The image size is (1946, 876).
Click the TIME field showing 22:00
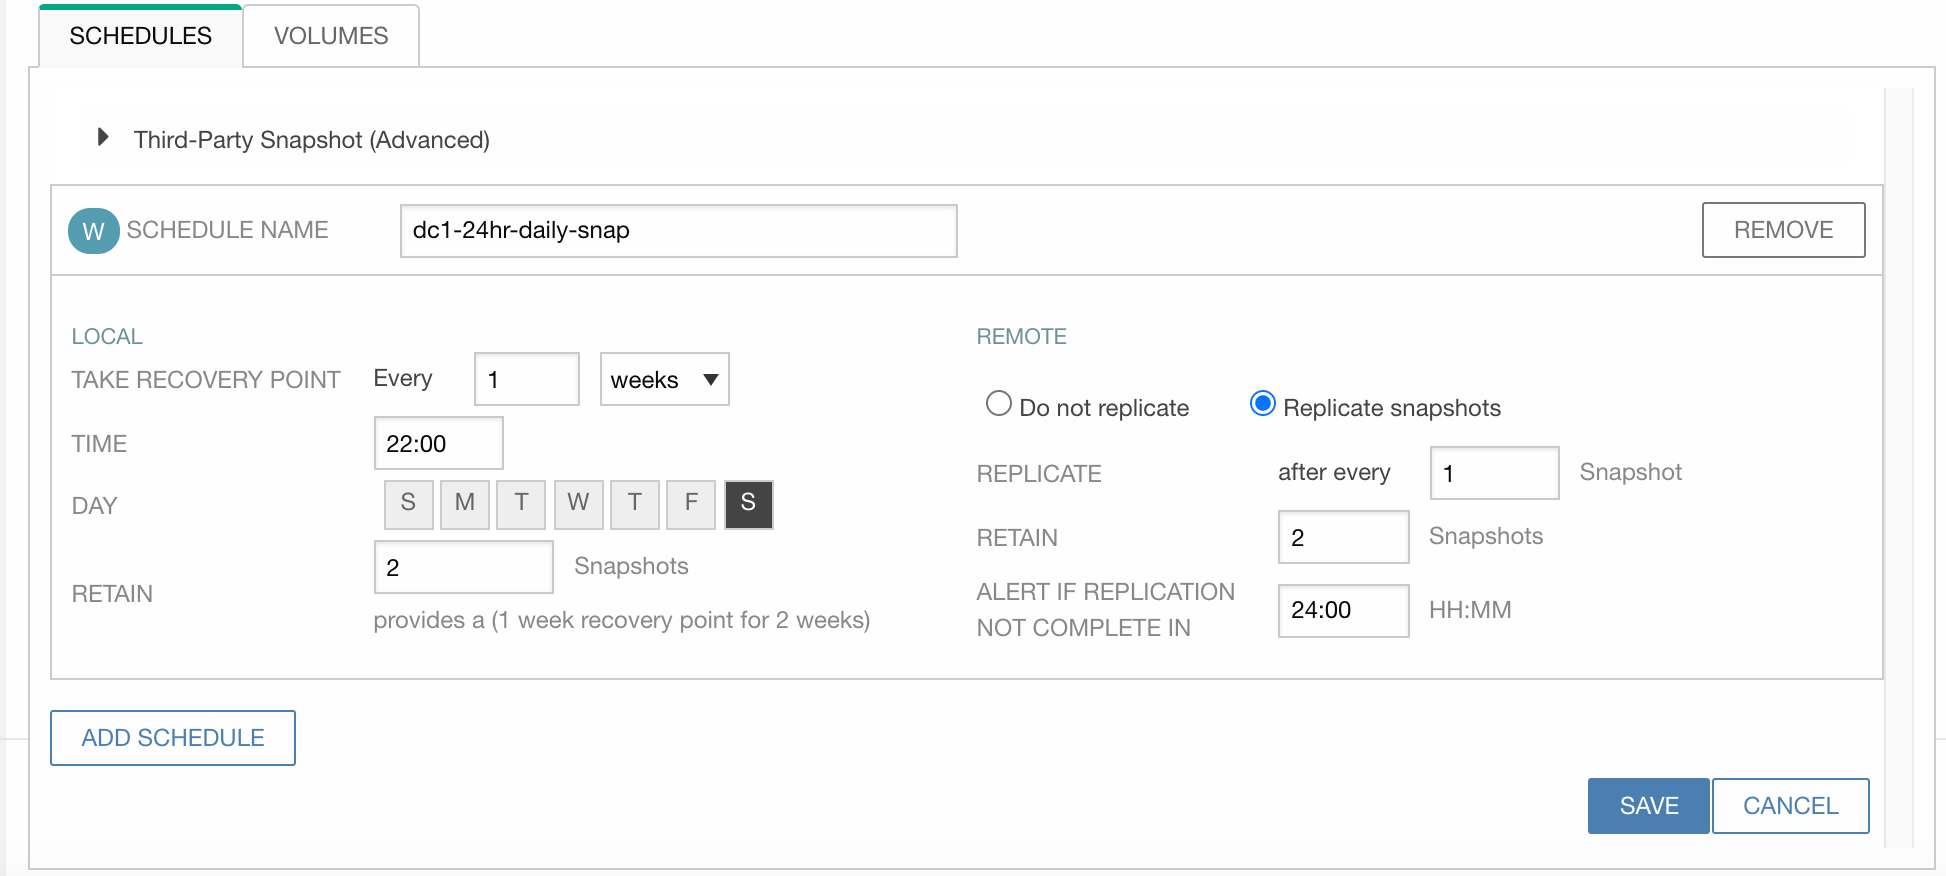[438, 443]
